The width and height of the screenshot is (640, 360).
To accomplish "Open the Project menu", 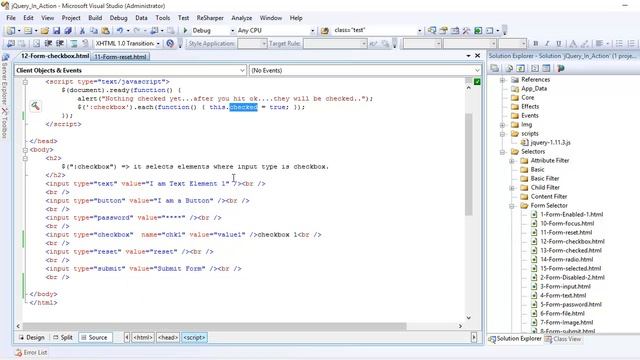I will (71, 18).
